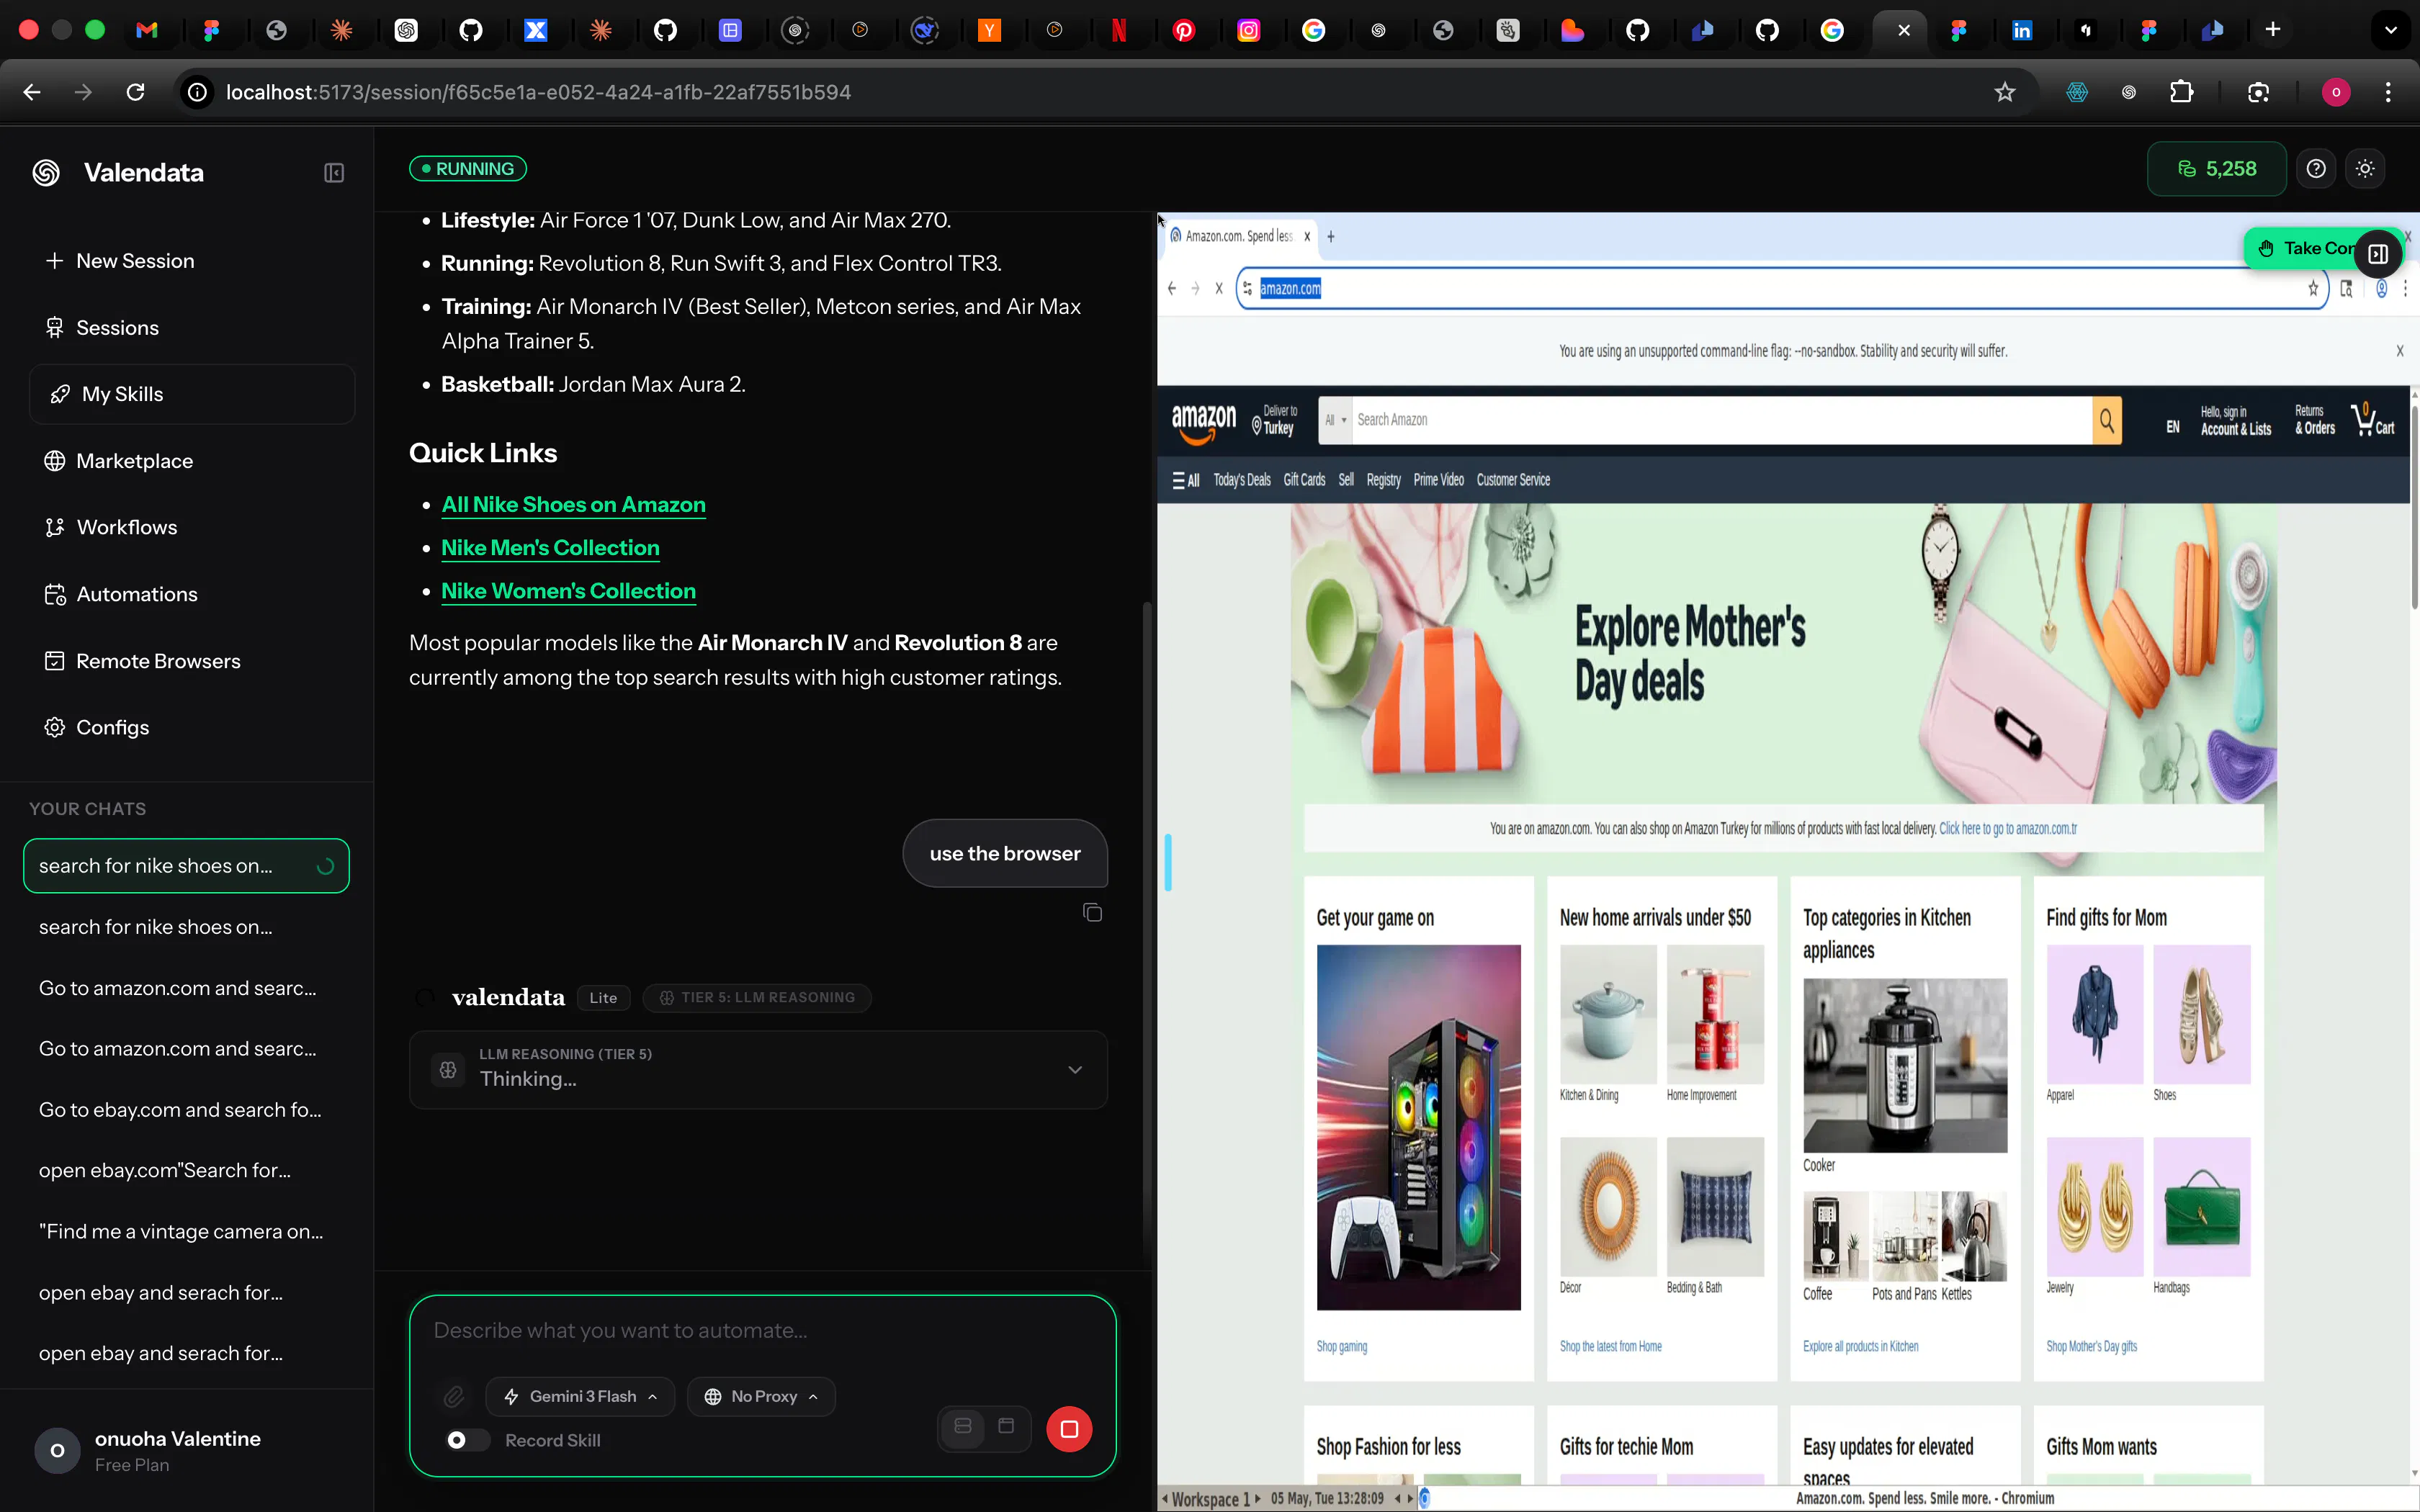Open Gift Cards on Amazon
This screenshot has height=1512, width=2420.
click(1304, 481)
